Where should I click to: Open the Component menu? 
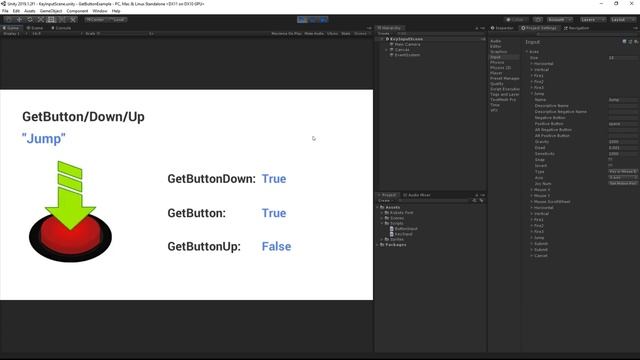point(77,11)
